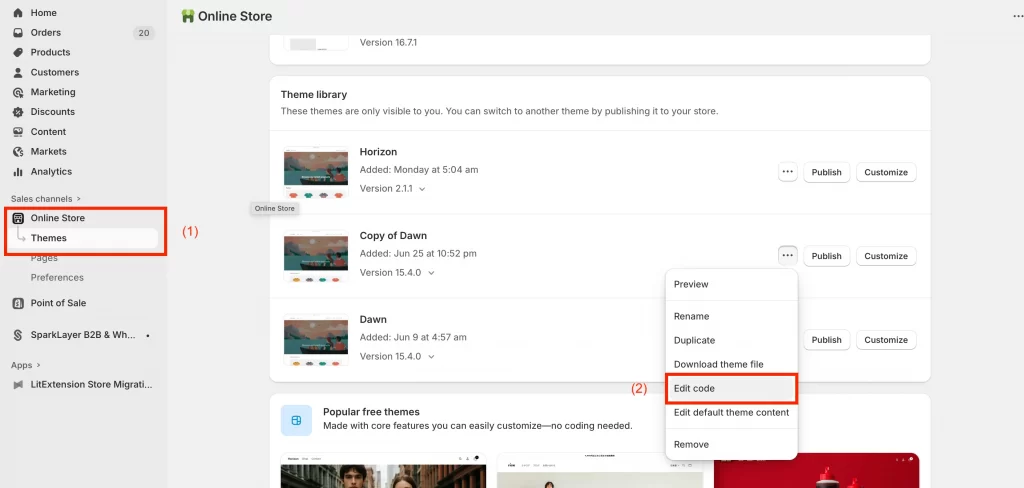Click the LitExtension Store Migration app icon
This screenshot has height=488, width=1024.
18,385
